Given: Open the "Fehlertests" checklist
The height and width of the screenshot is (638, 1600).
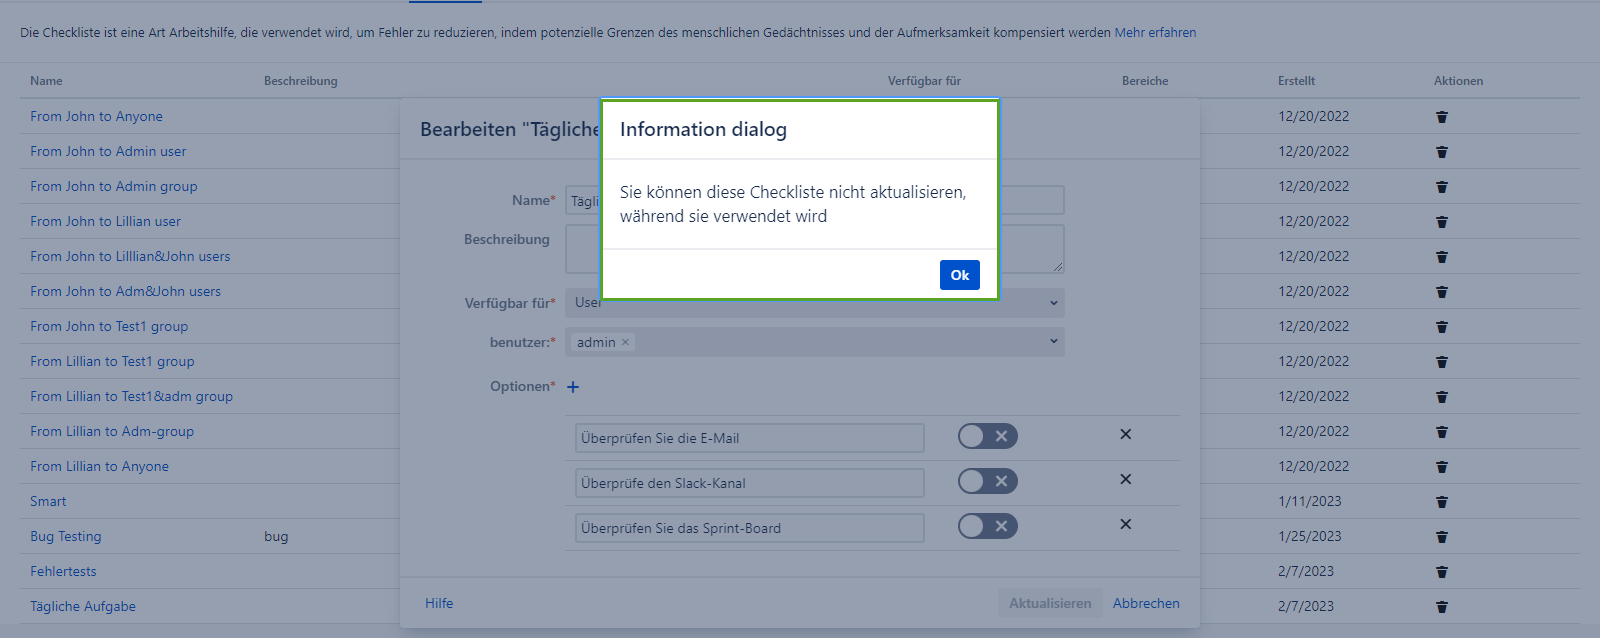Looking at the screenshot, I should tap(63, 571).
